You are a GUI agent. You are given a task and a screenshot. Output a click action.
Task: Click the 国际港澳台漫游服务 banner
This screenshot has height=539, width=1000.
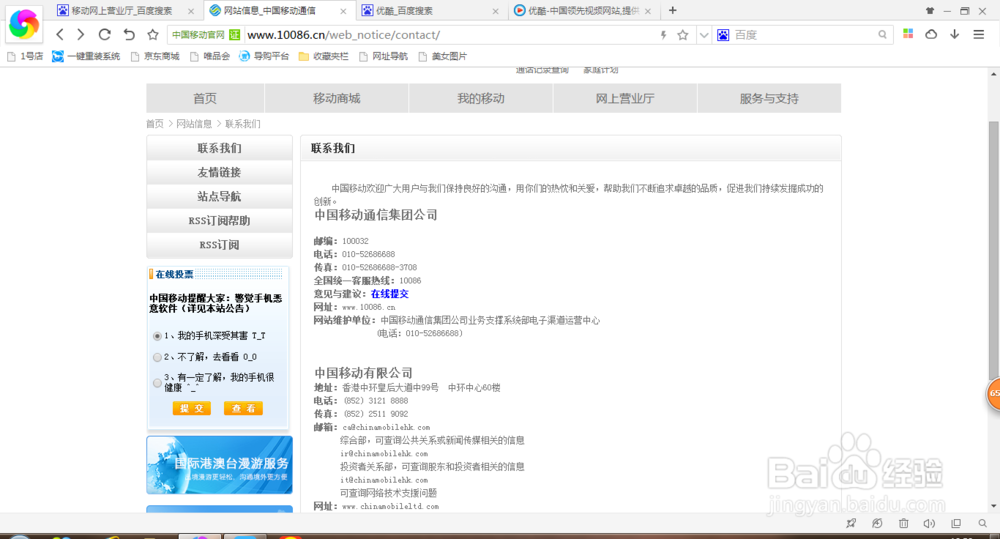click(x=219, y=465)
